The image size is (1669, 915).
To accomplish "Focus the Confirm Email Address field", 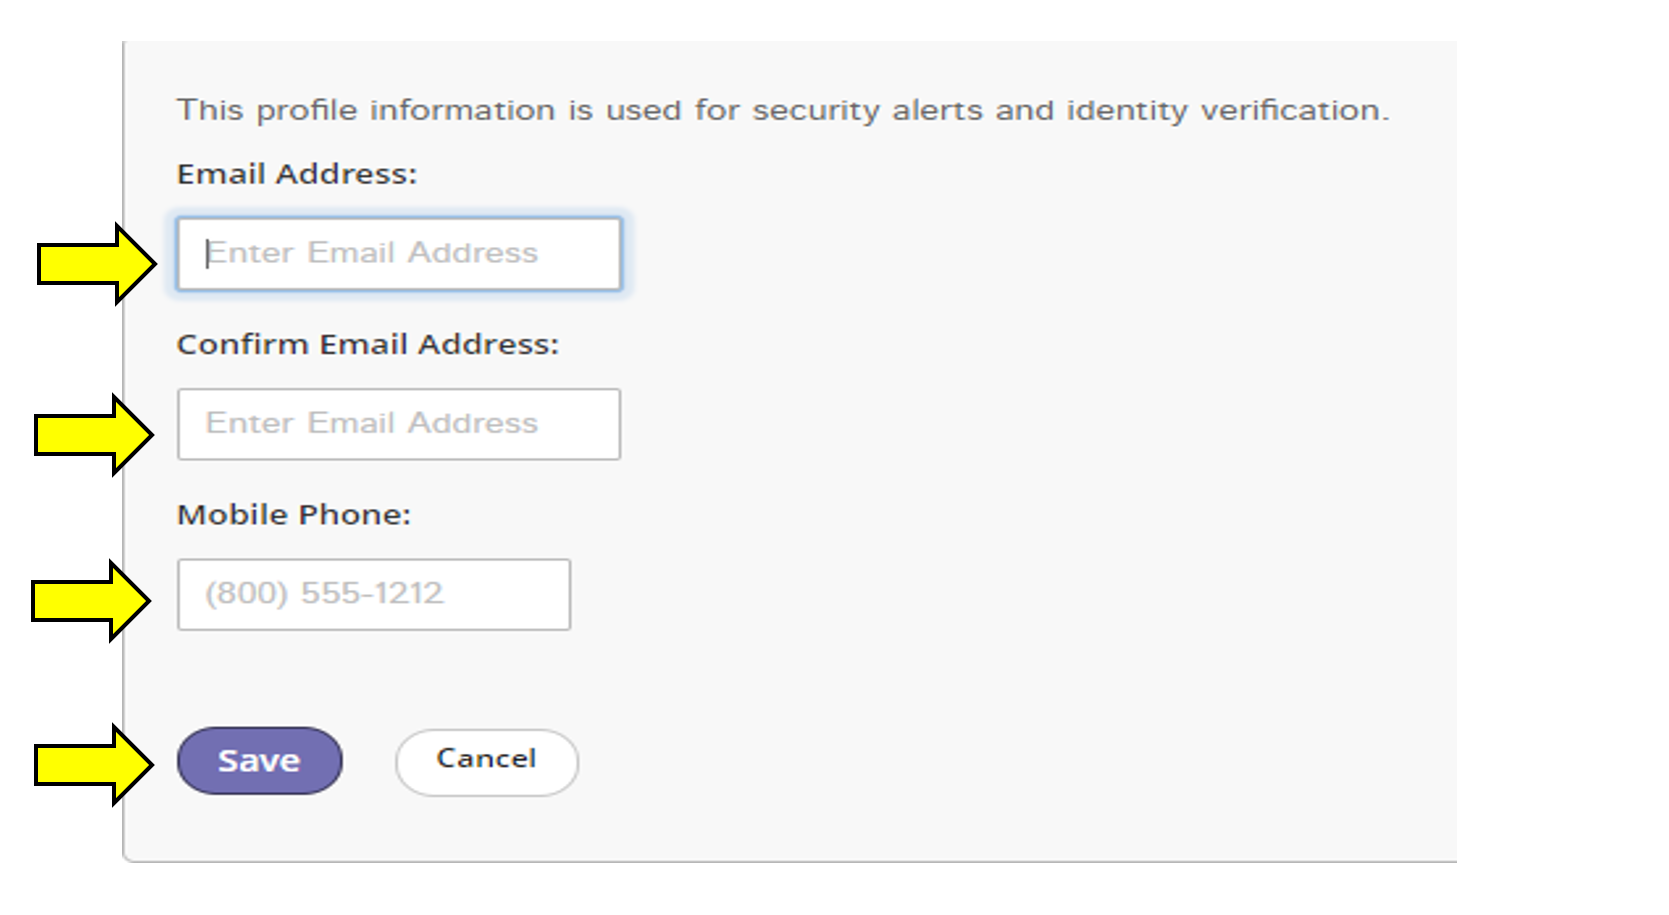I will [x=398, y=424].
